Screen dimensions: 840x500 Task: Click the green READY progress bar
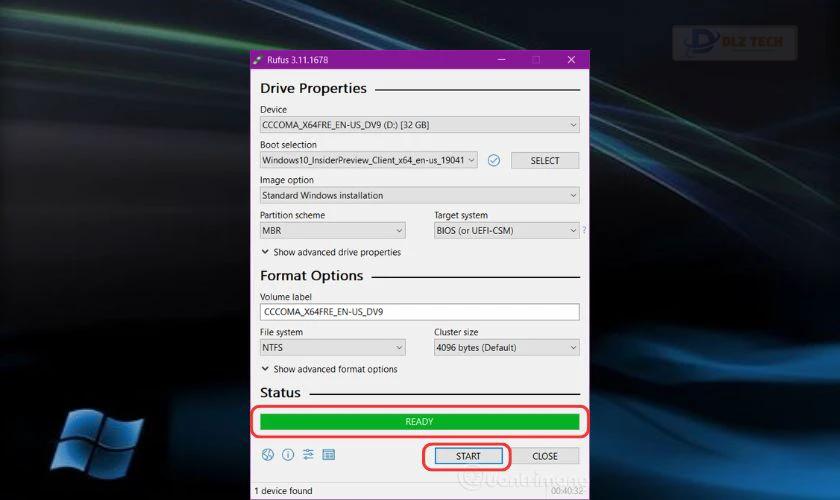[419, 422]
